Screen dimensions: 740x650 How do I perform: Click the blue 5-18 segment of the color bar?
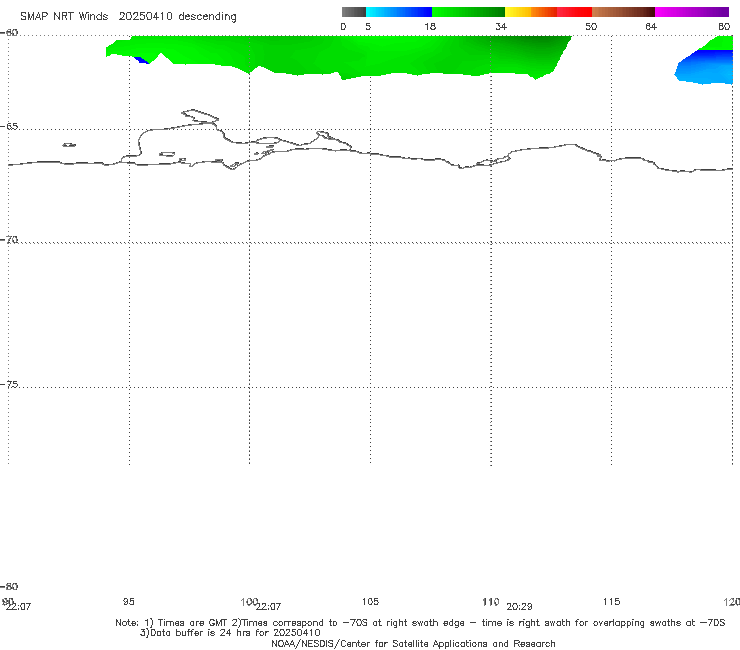[399, 12]
